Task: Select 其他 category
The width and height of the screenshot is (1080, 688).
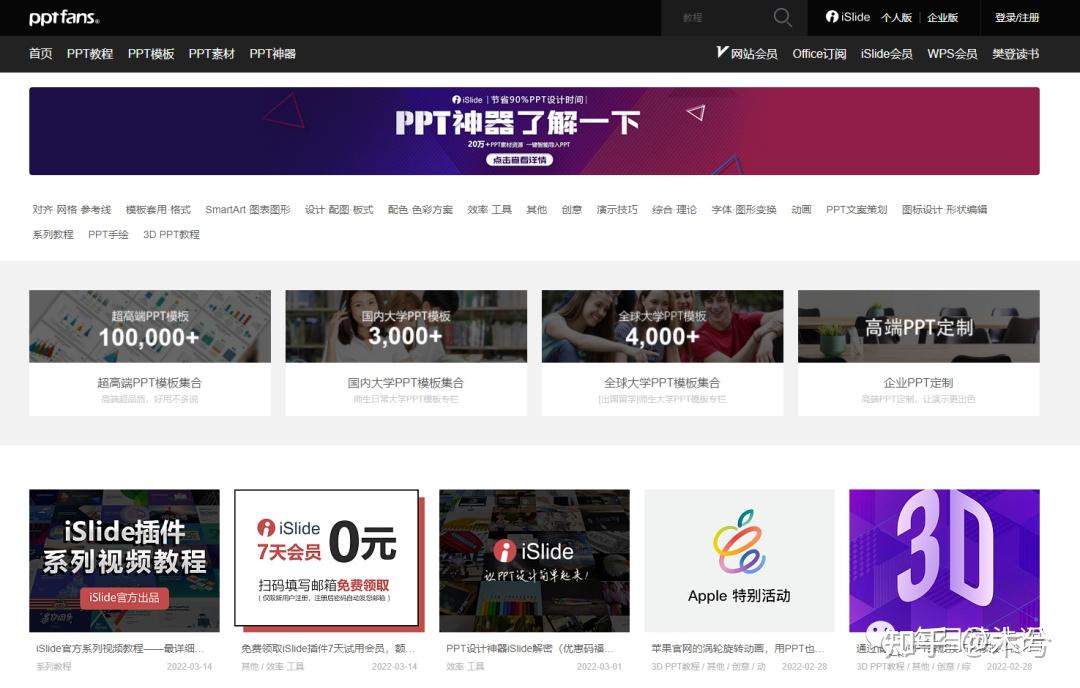Action: pos(537,209)
